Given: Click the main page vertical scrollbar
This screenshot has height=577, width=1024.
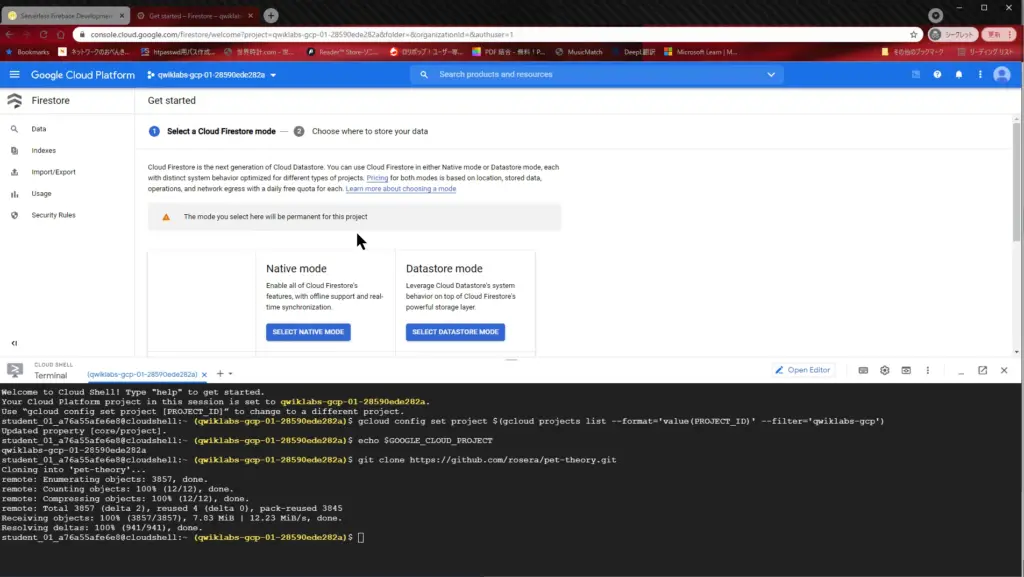Looking at the screenshot, I should [x=1017, y=183].
